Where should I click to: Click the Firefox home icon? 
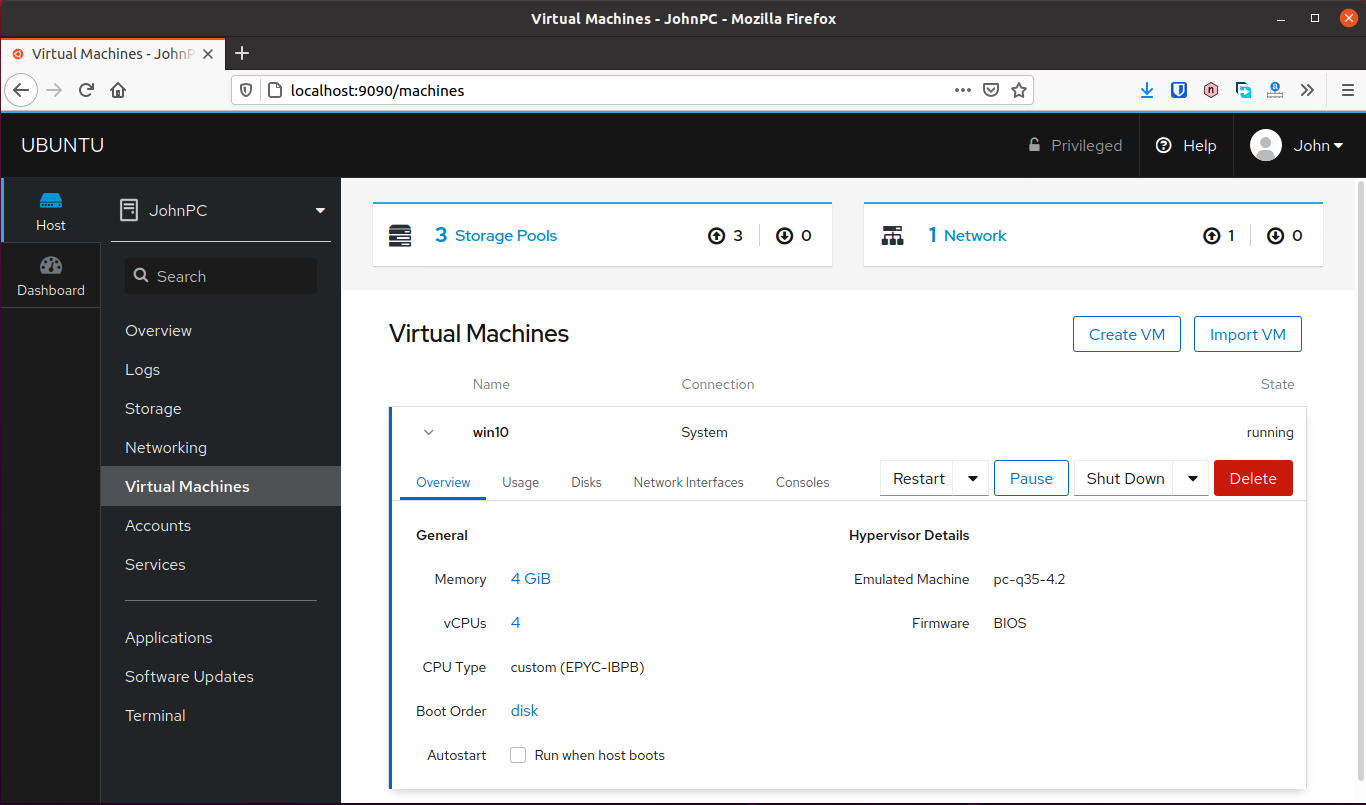coord(118,90)
